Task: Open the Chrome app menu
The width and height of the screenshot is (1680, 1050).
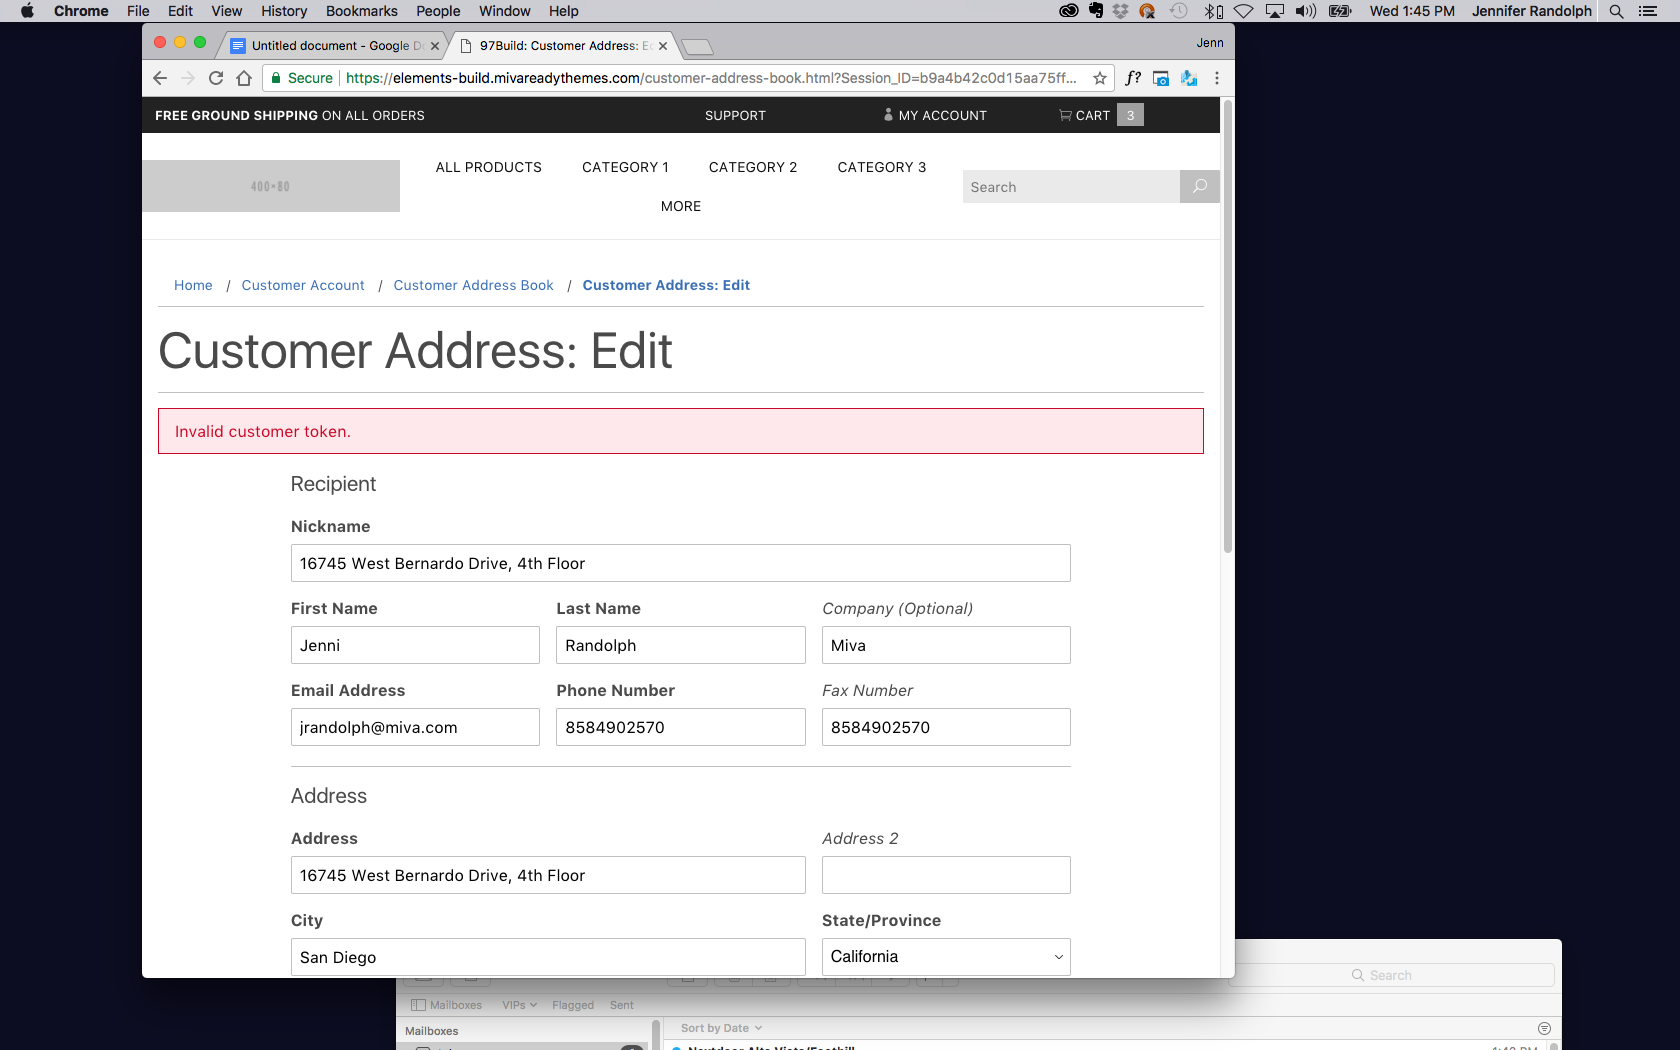Action: pos(81,11)
